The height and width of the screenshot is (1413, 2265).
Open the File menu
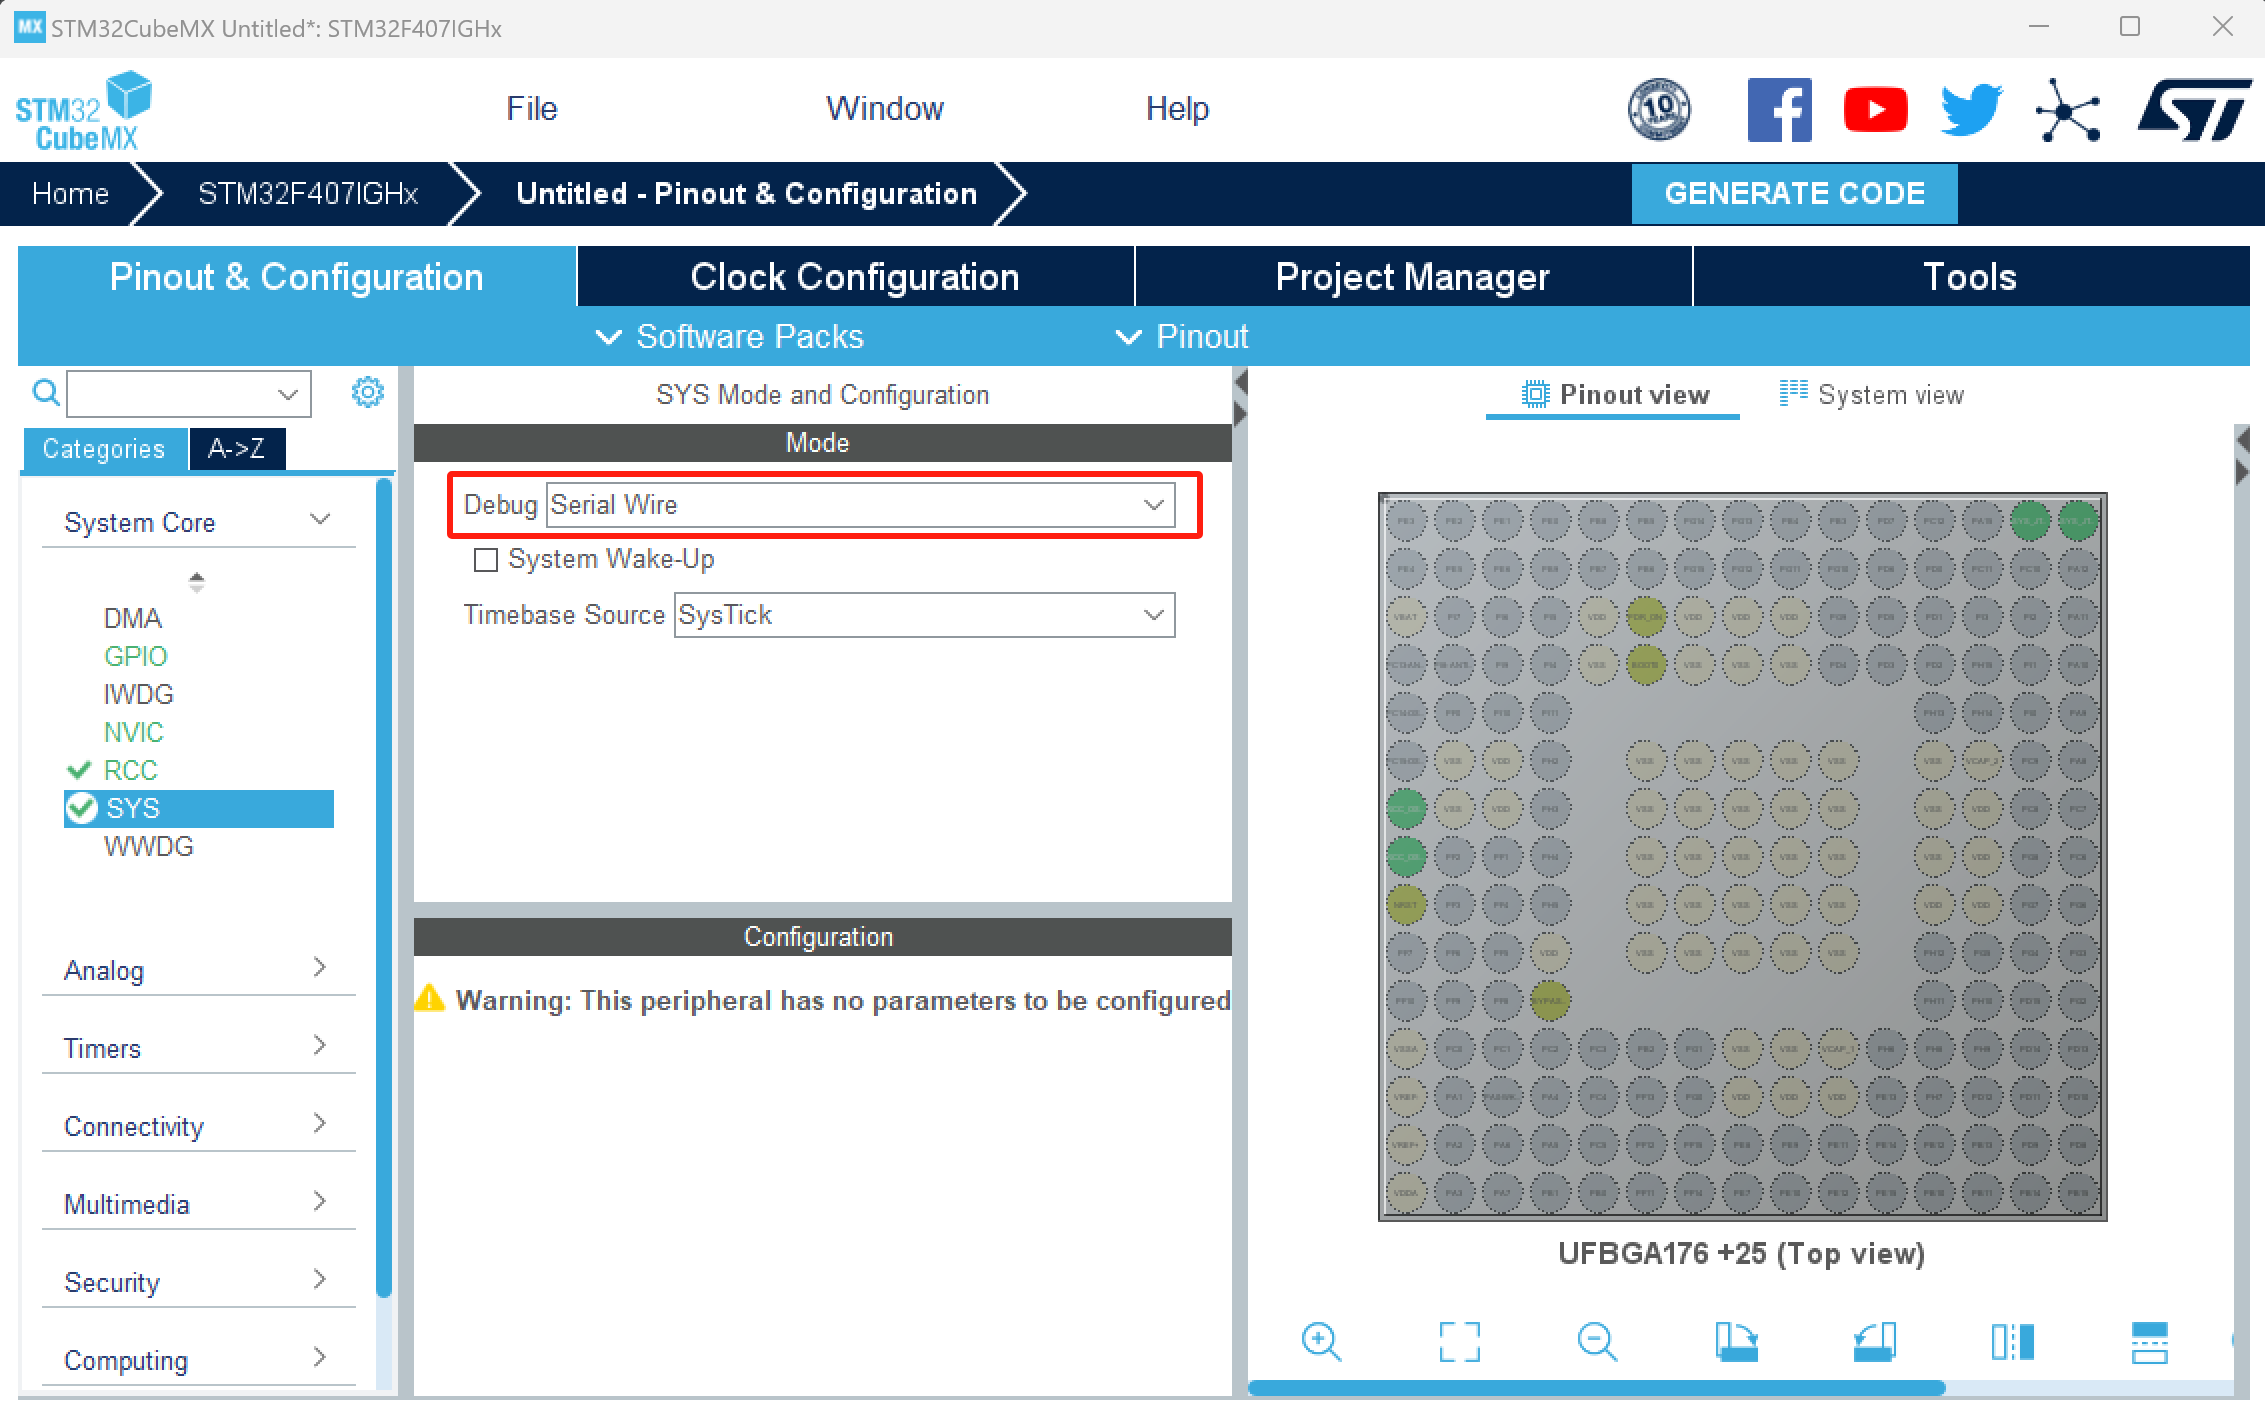tap(531, 108)
